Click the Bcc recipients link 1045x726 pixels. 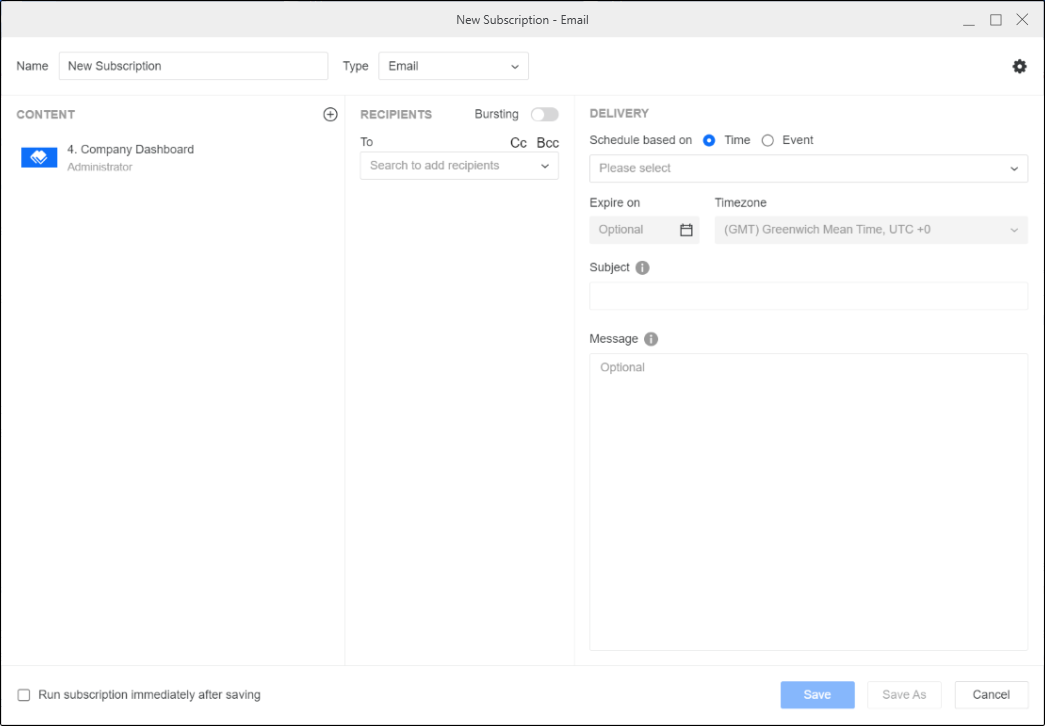coord(547,143)
